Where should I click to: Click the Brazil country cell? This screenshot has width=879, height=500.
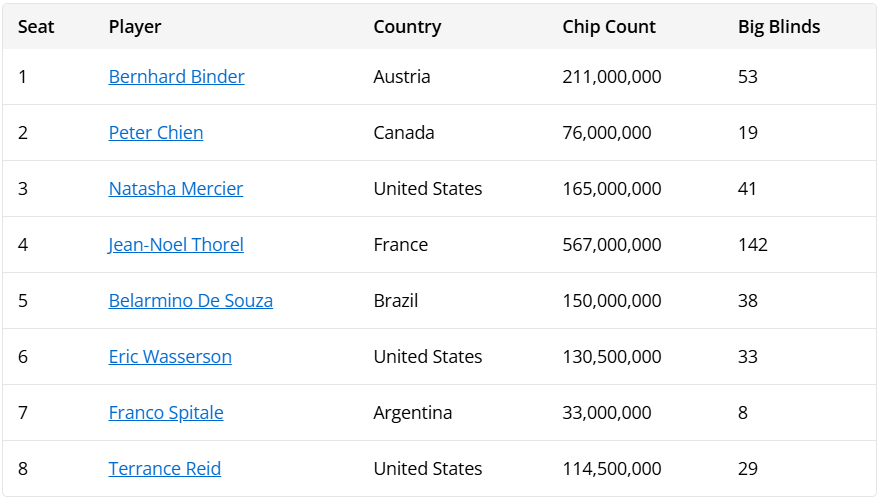pos(396,301)
